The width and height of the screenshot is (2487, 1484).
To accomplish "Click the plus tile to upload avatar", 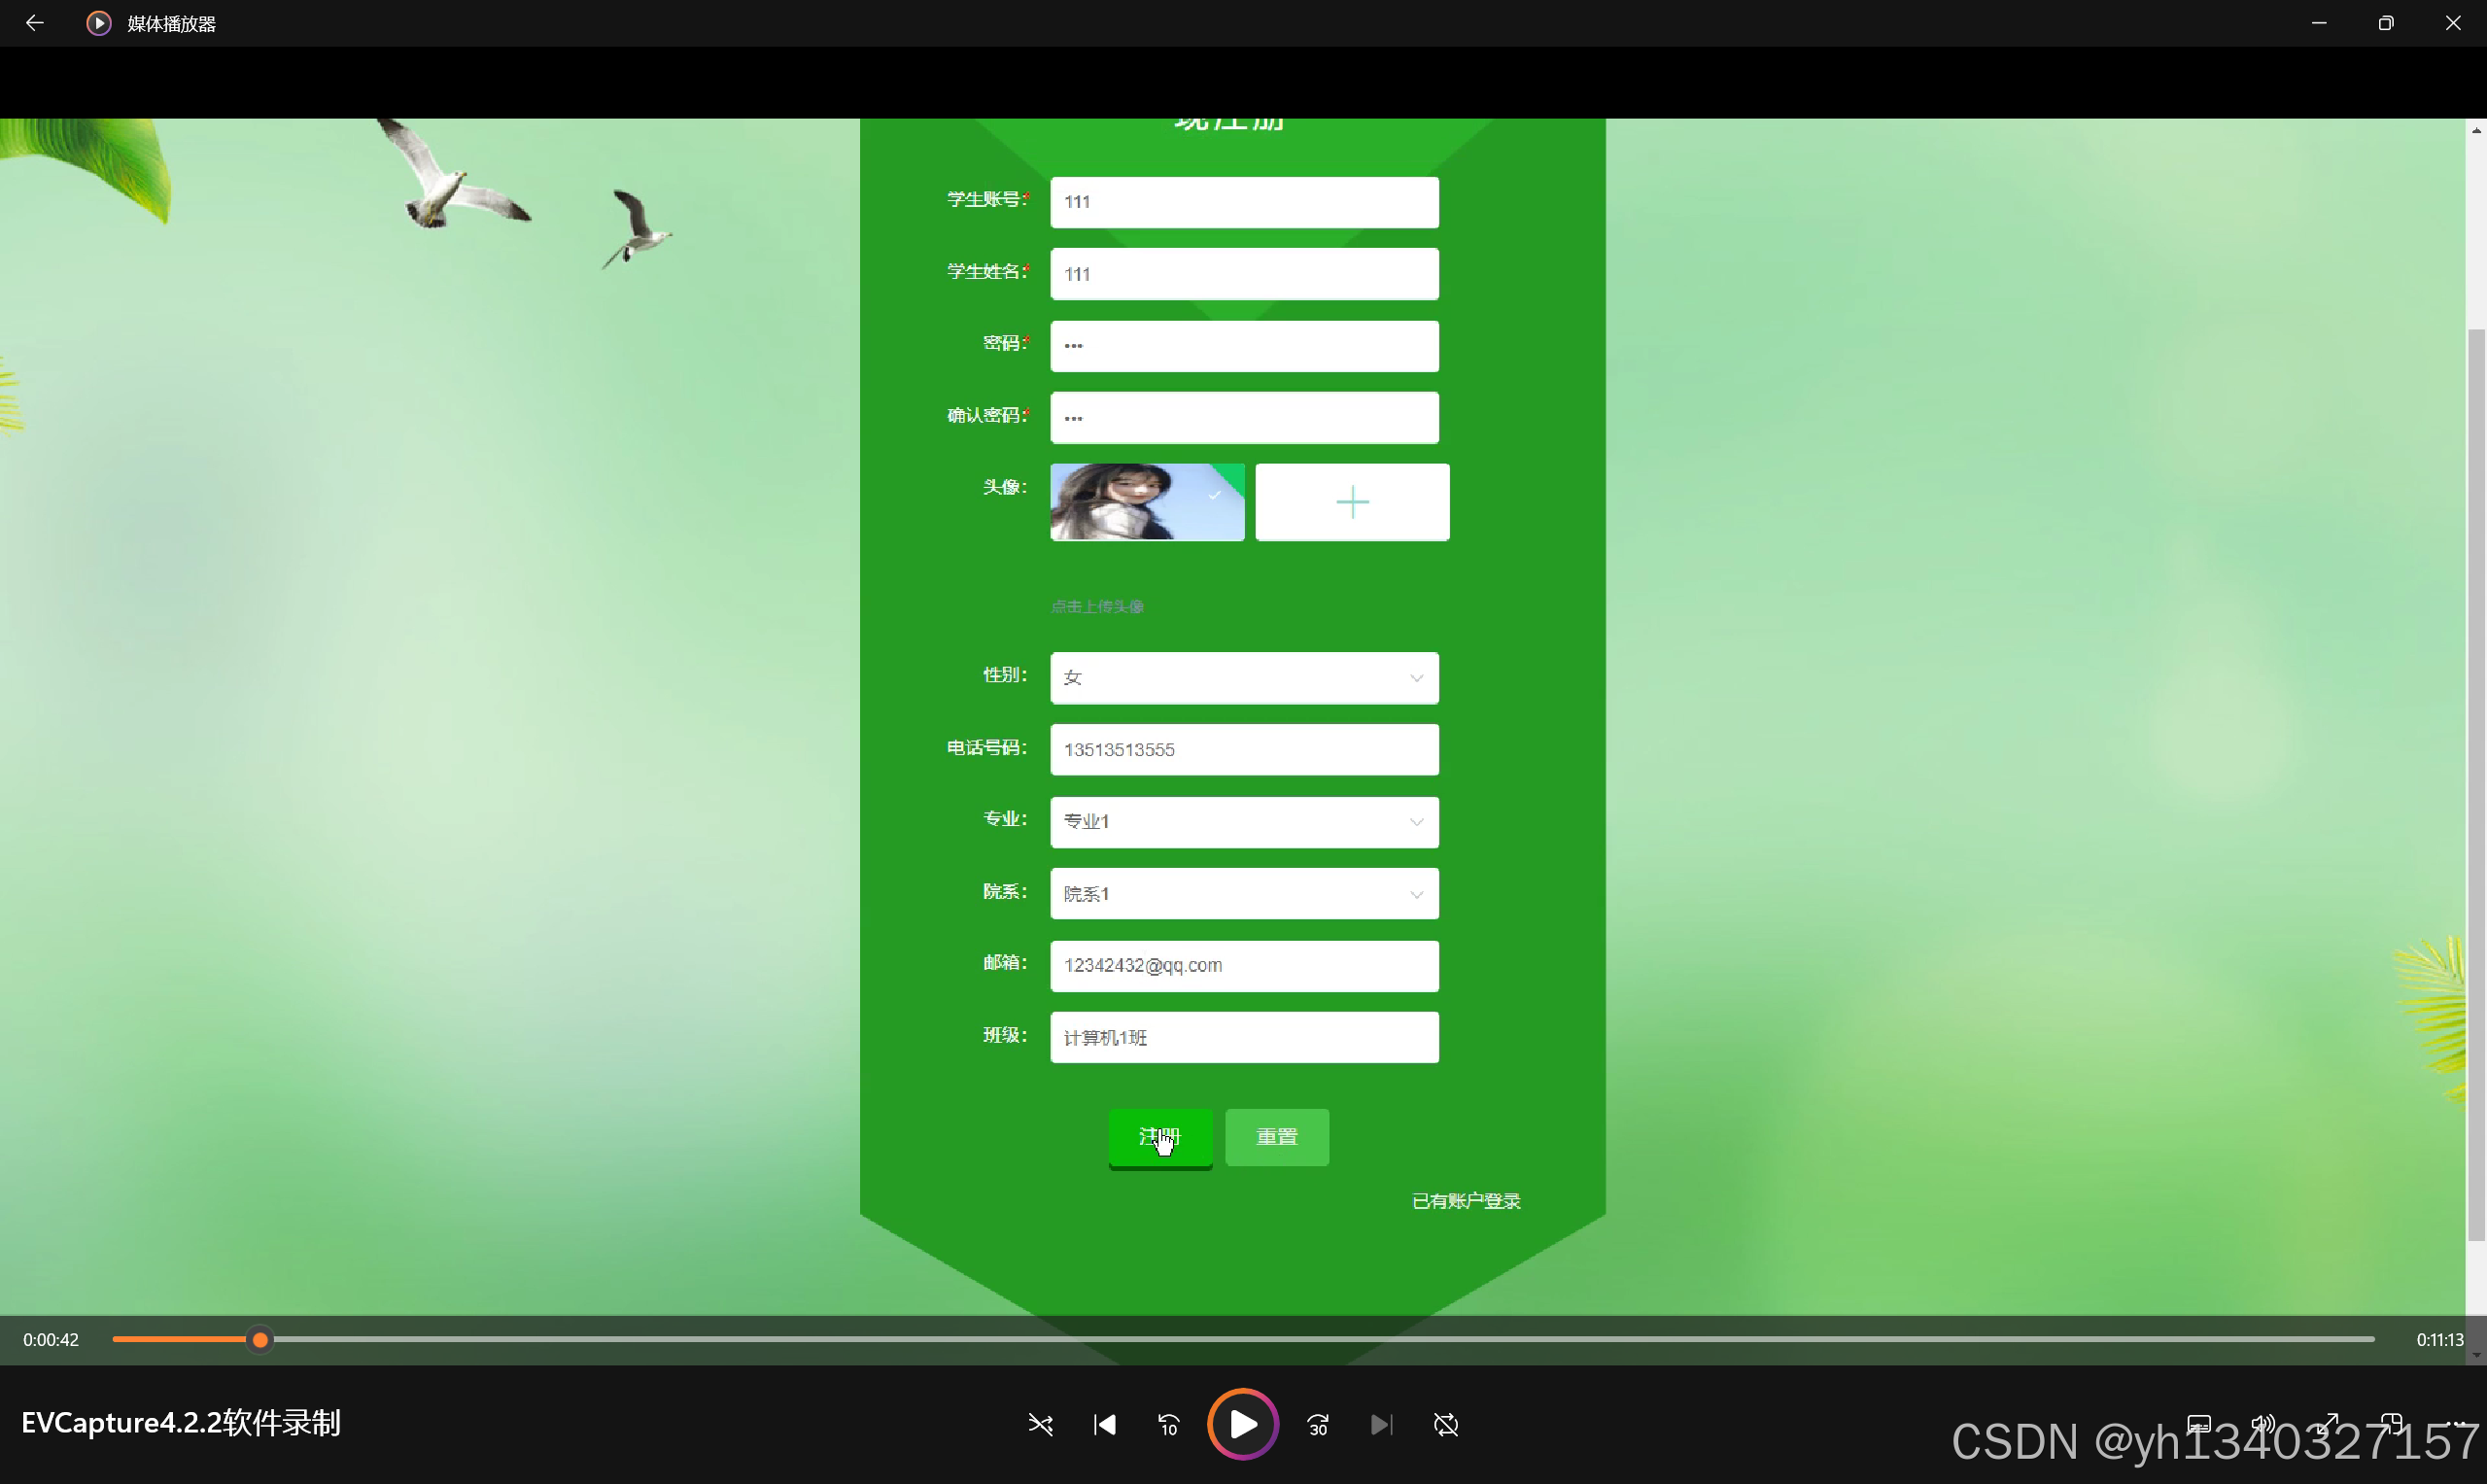I will click(x=1351, y=502).
